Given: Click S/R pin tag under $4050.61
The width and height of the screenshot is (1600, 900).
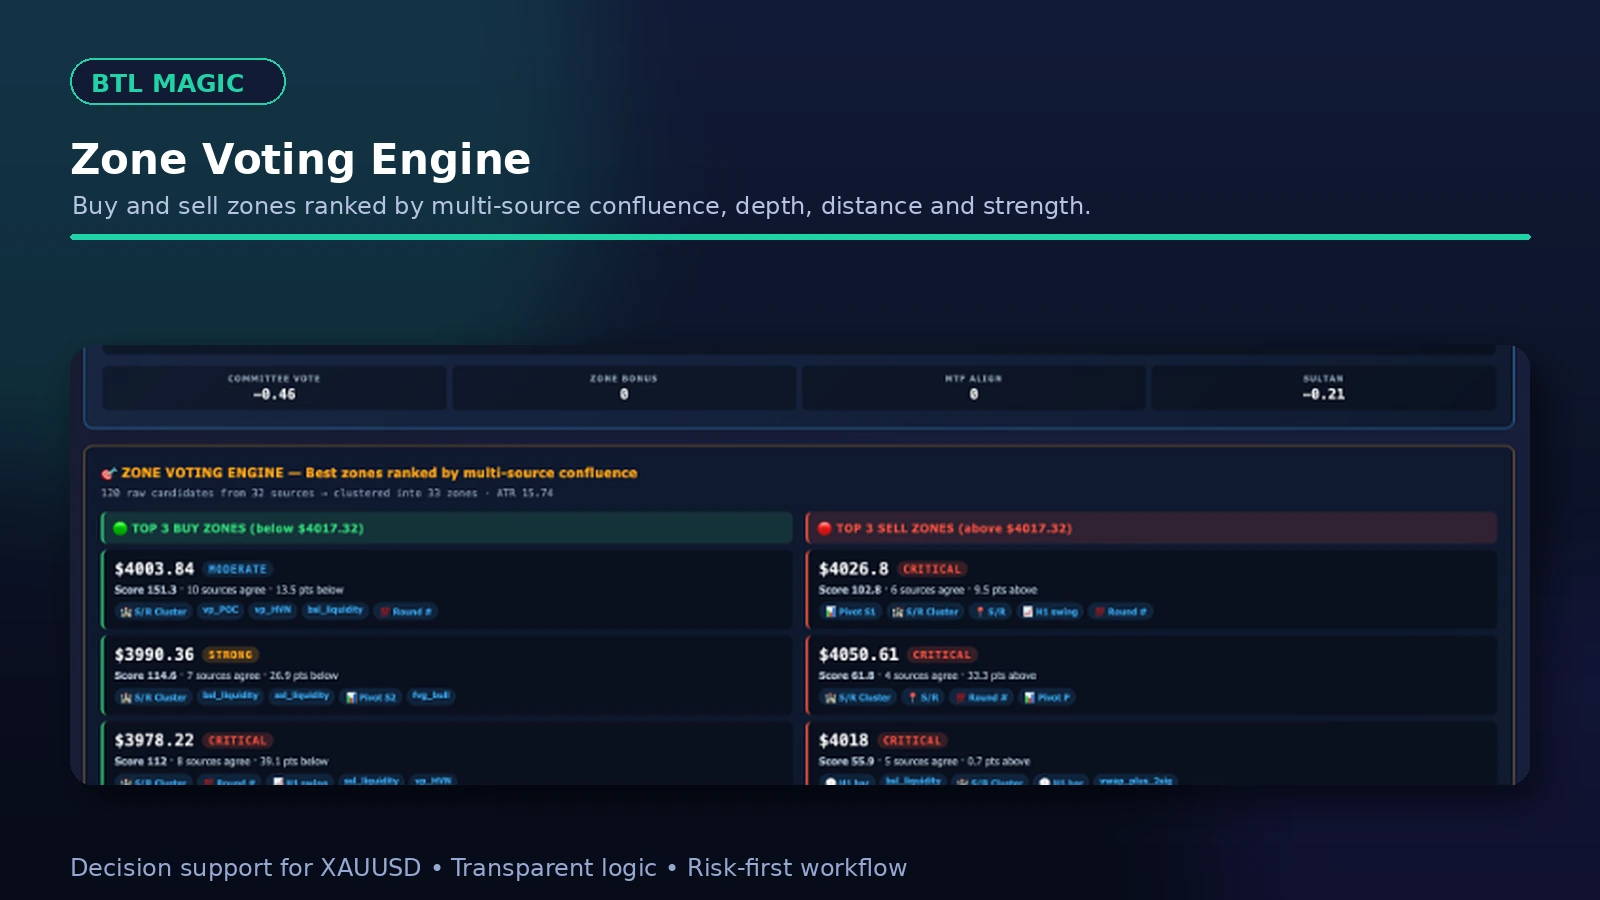Looking at the screenshot, I should pos(923,697).
